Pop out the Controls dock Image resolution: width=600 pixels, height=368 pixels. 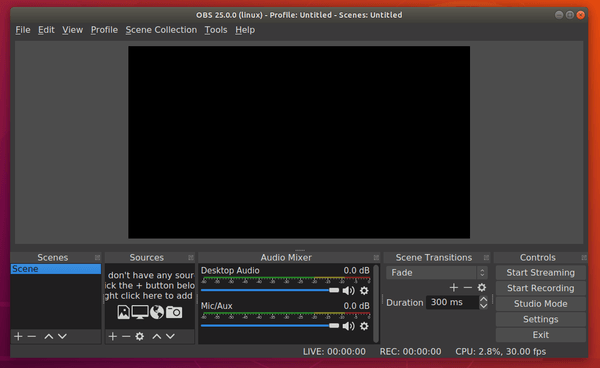coord(584,257)
